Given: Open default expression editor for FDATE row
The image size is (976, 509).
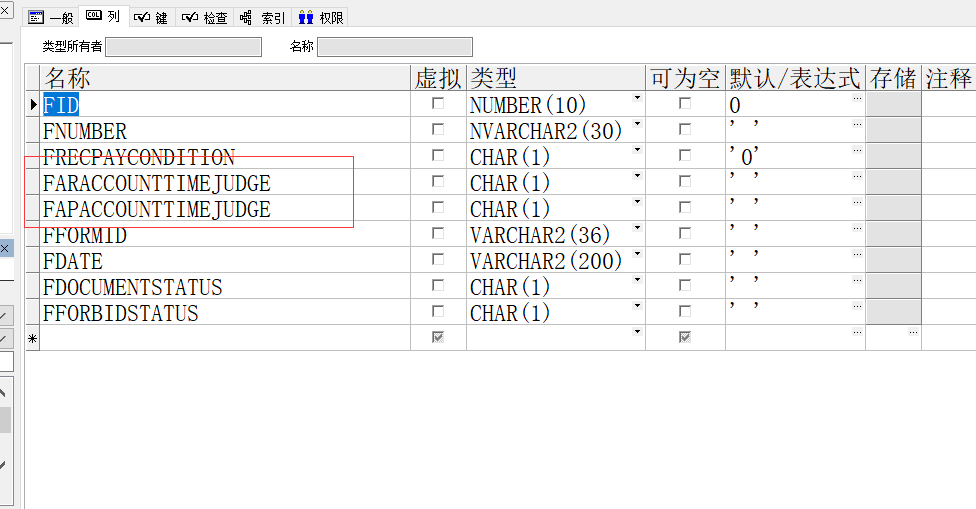Looking at the screenshot, I should [x=857, y=255].
